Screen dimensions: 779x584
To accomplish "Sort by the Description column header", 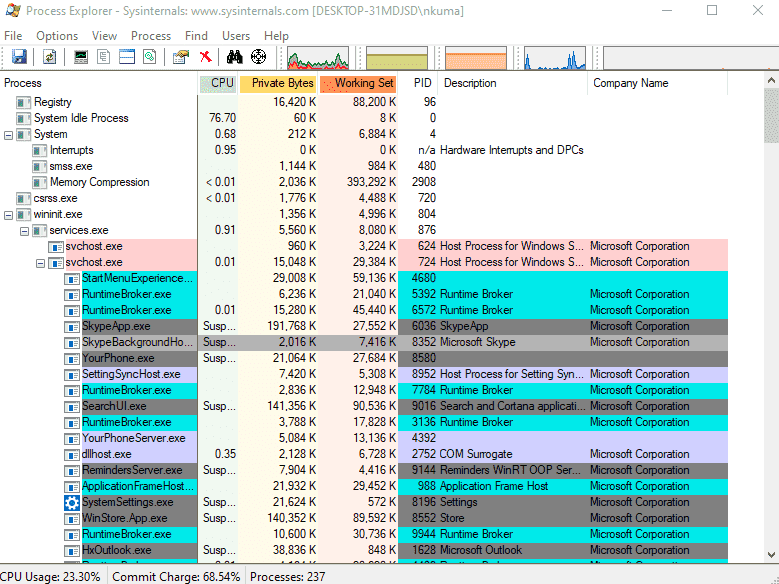I will pyautogui.click(x=512, y=83).
